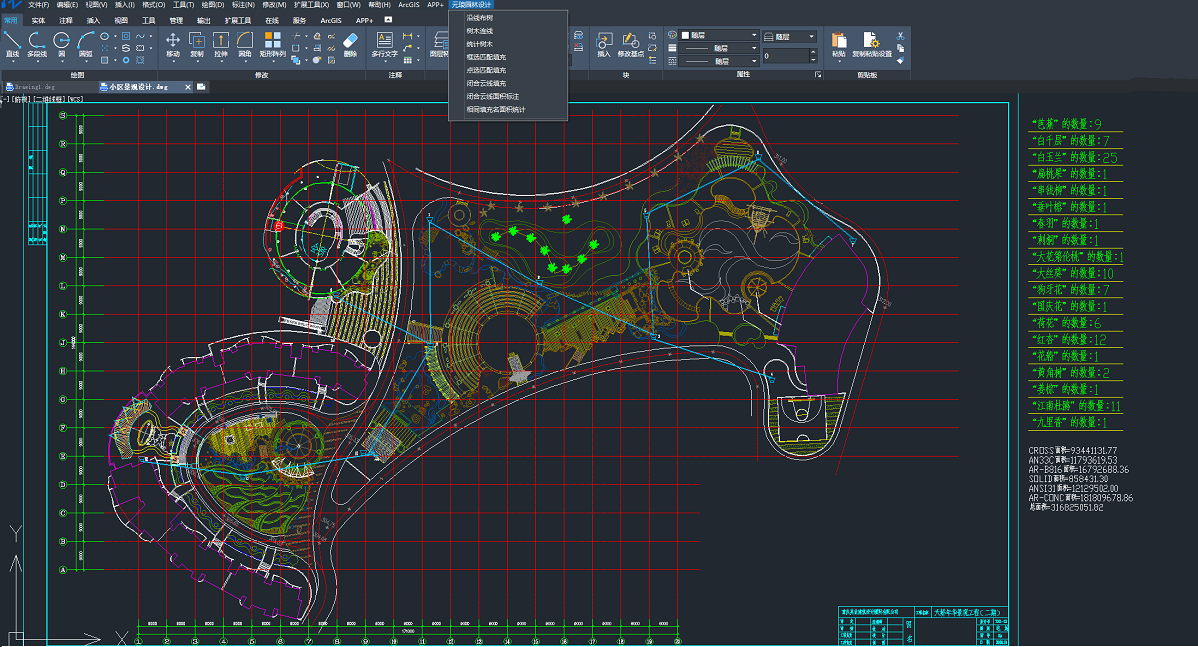Screen dimensions: 1198x647
Task: Select the 直线 (Line) drawing tool
Action: tap(12, 43)
